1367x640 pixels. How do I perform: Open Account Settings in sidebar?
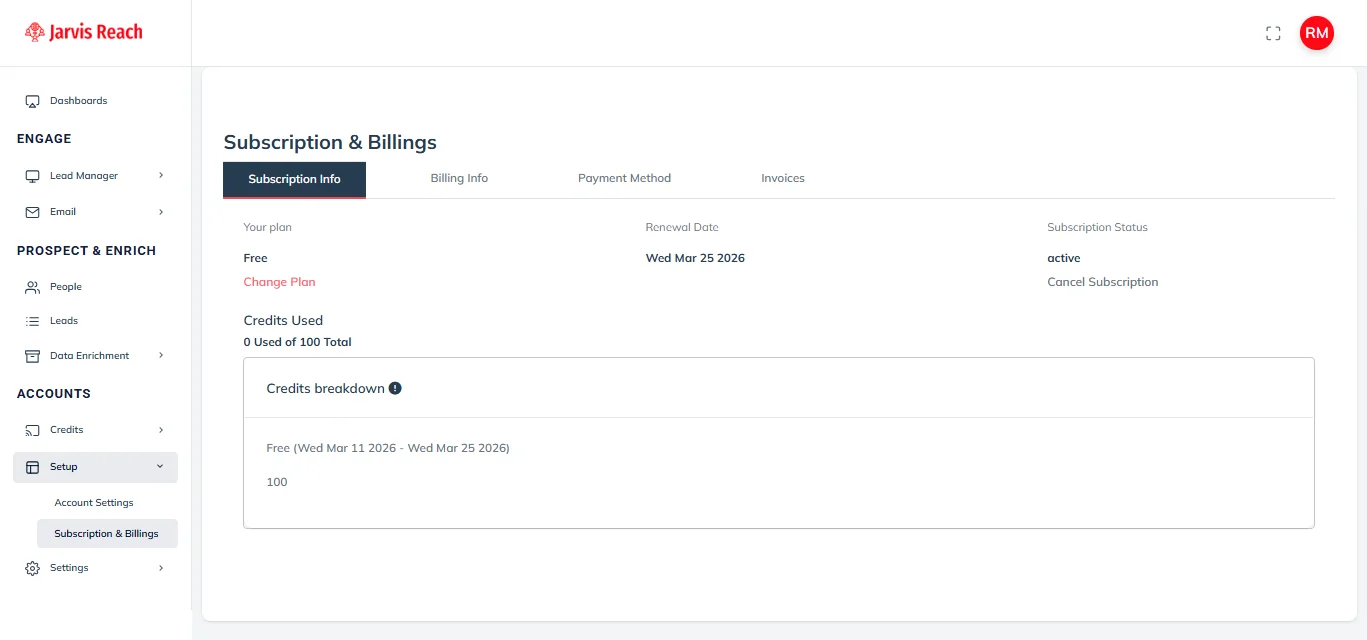[x=94, y=503]
